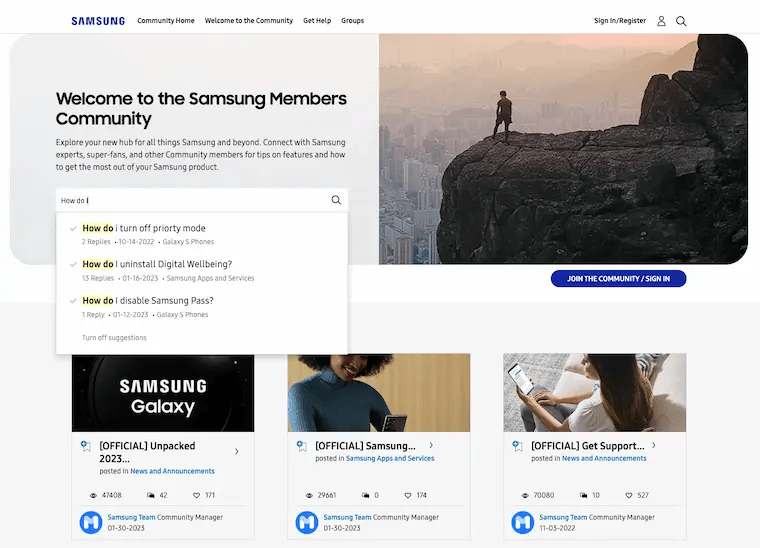Viewport: 760px width, 548px height.
Task: Open the user profile icon in header
Action: coord(661,21)
